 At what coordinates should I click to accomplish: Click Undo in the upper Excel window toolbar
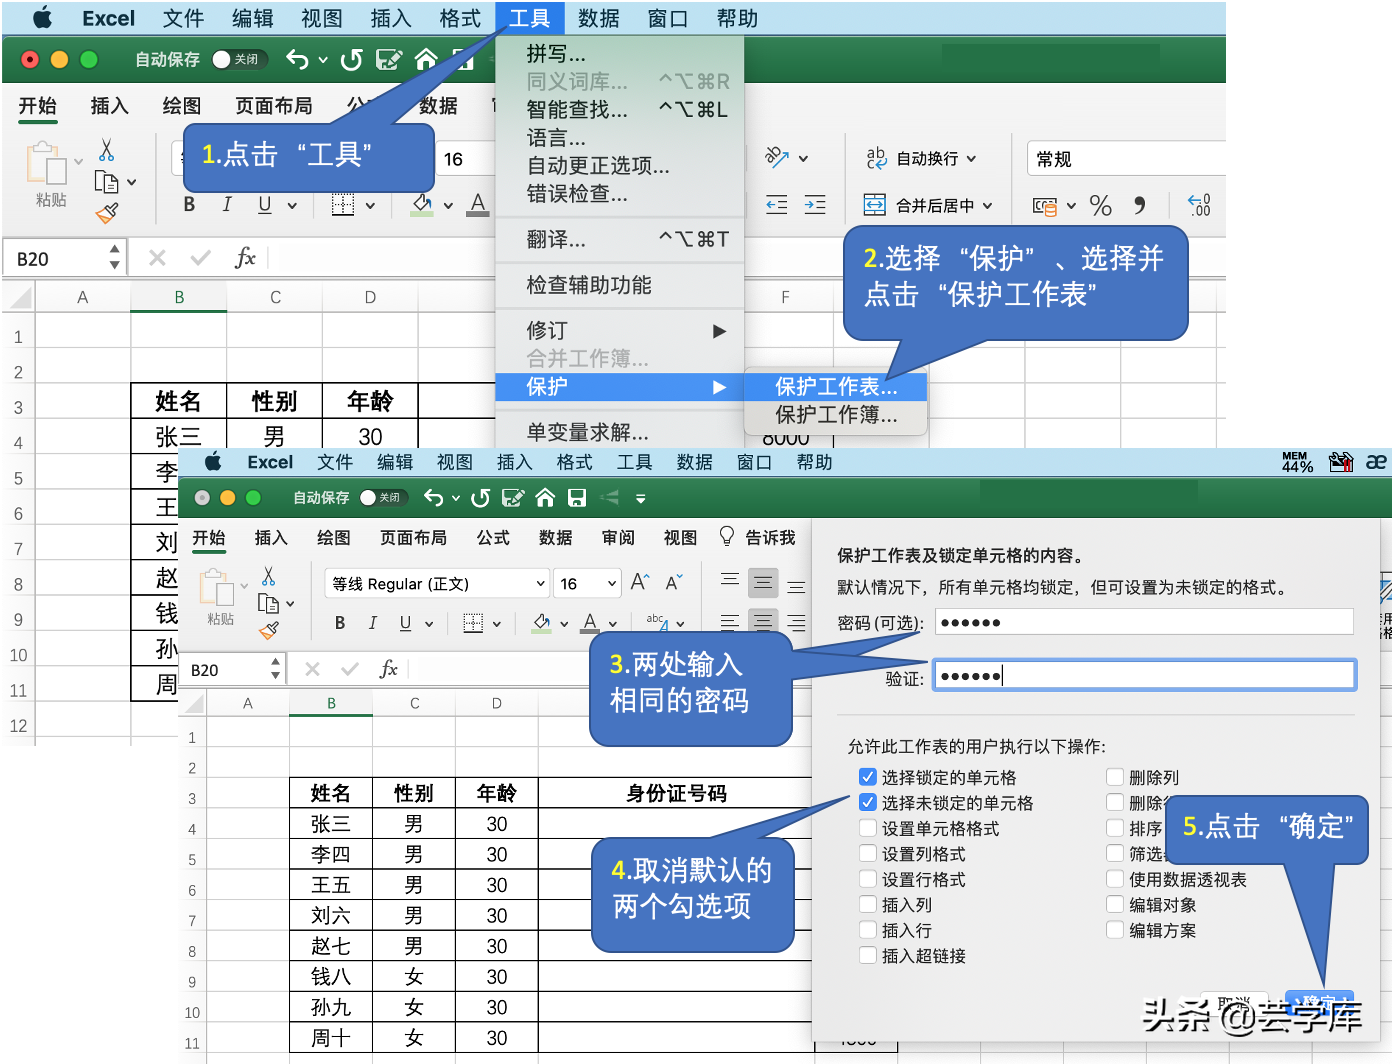tap(297, 59)
